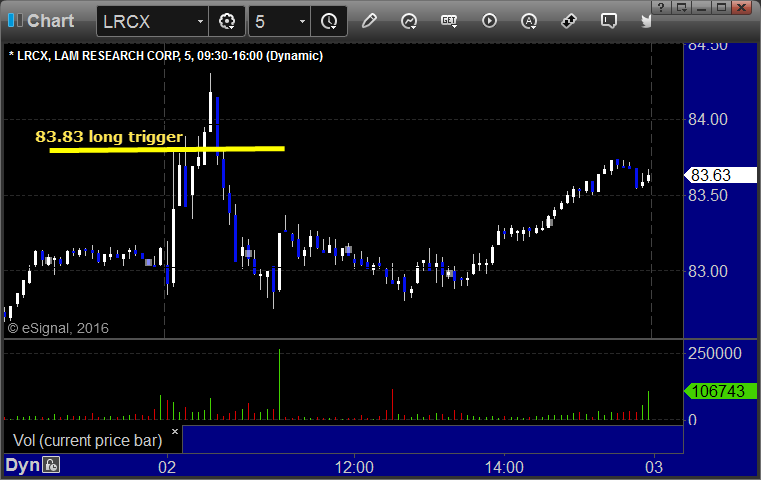Open the GET menu icon
Image resolution: width=761 pixels, height=480 pixels.
click(x=449, y=21)
